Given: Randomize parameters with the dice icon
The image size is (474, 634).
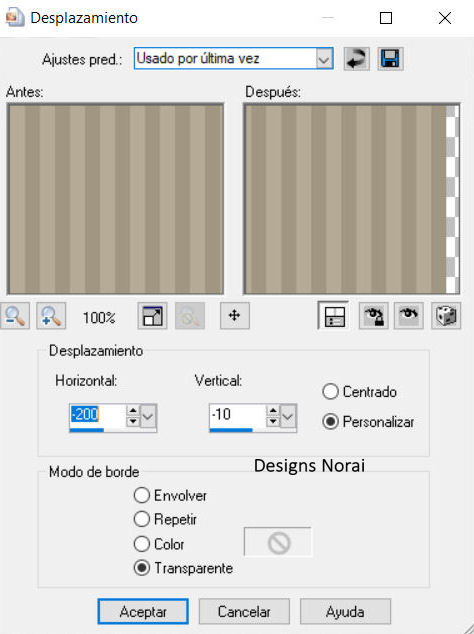Looking at the screenshot, I should (446, 316).
